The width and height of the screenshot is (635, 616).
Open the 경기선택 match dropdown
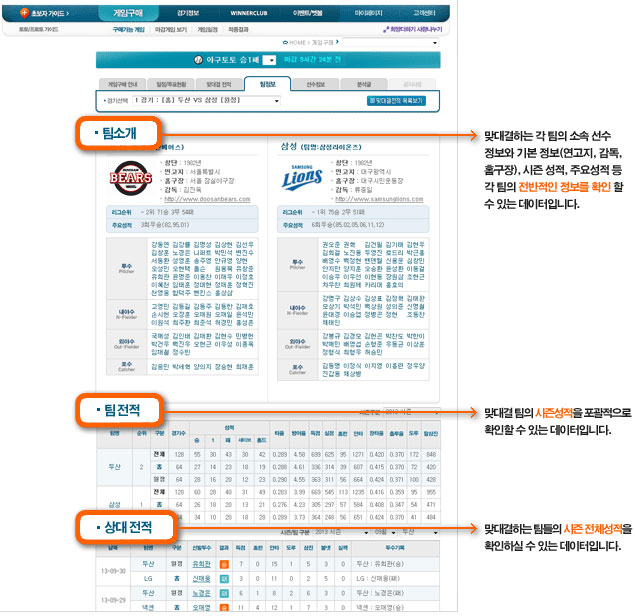click(x=207, y=100)
